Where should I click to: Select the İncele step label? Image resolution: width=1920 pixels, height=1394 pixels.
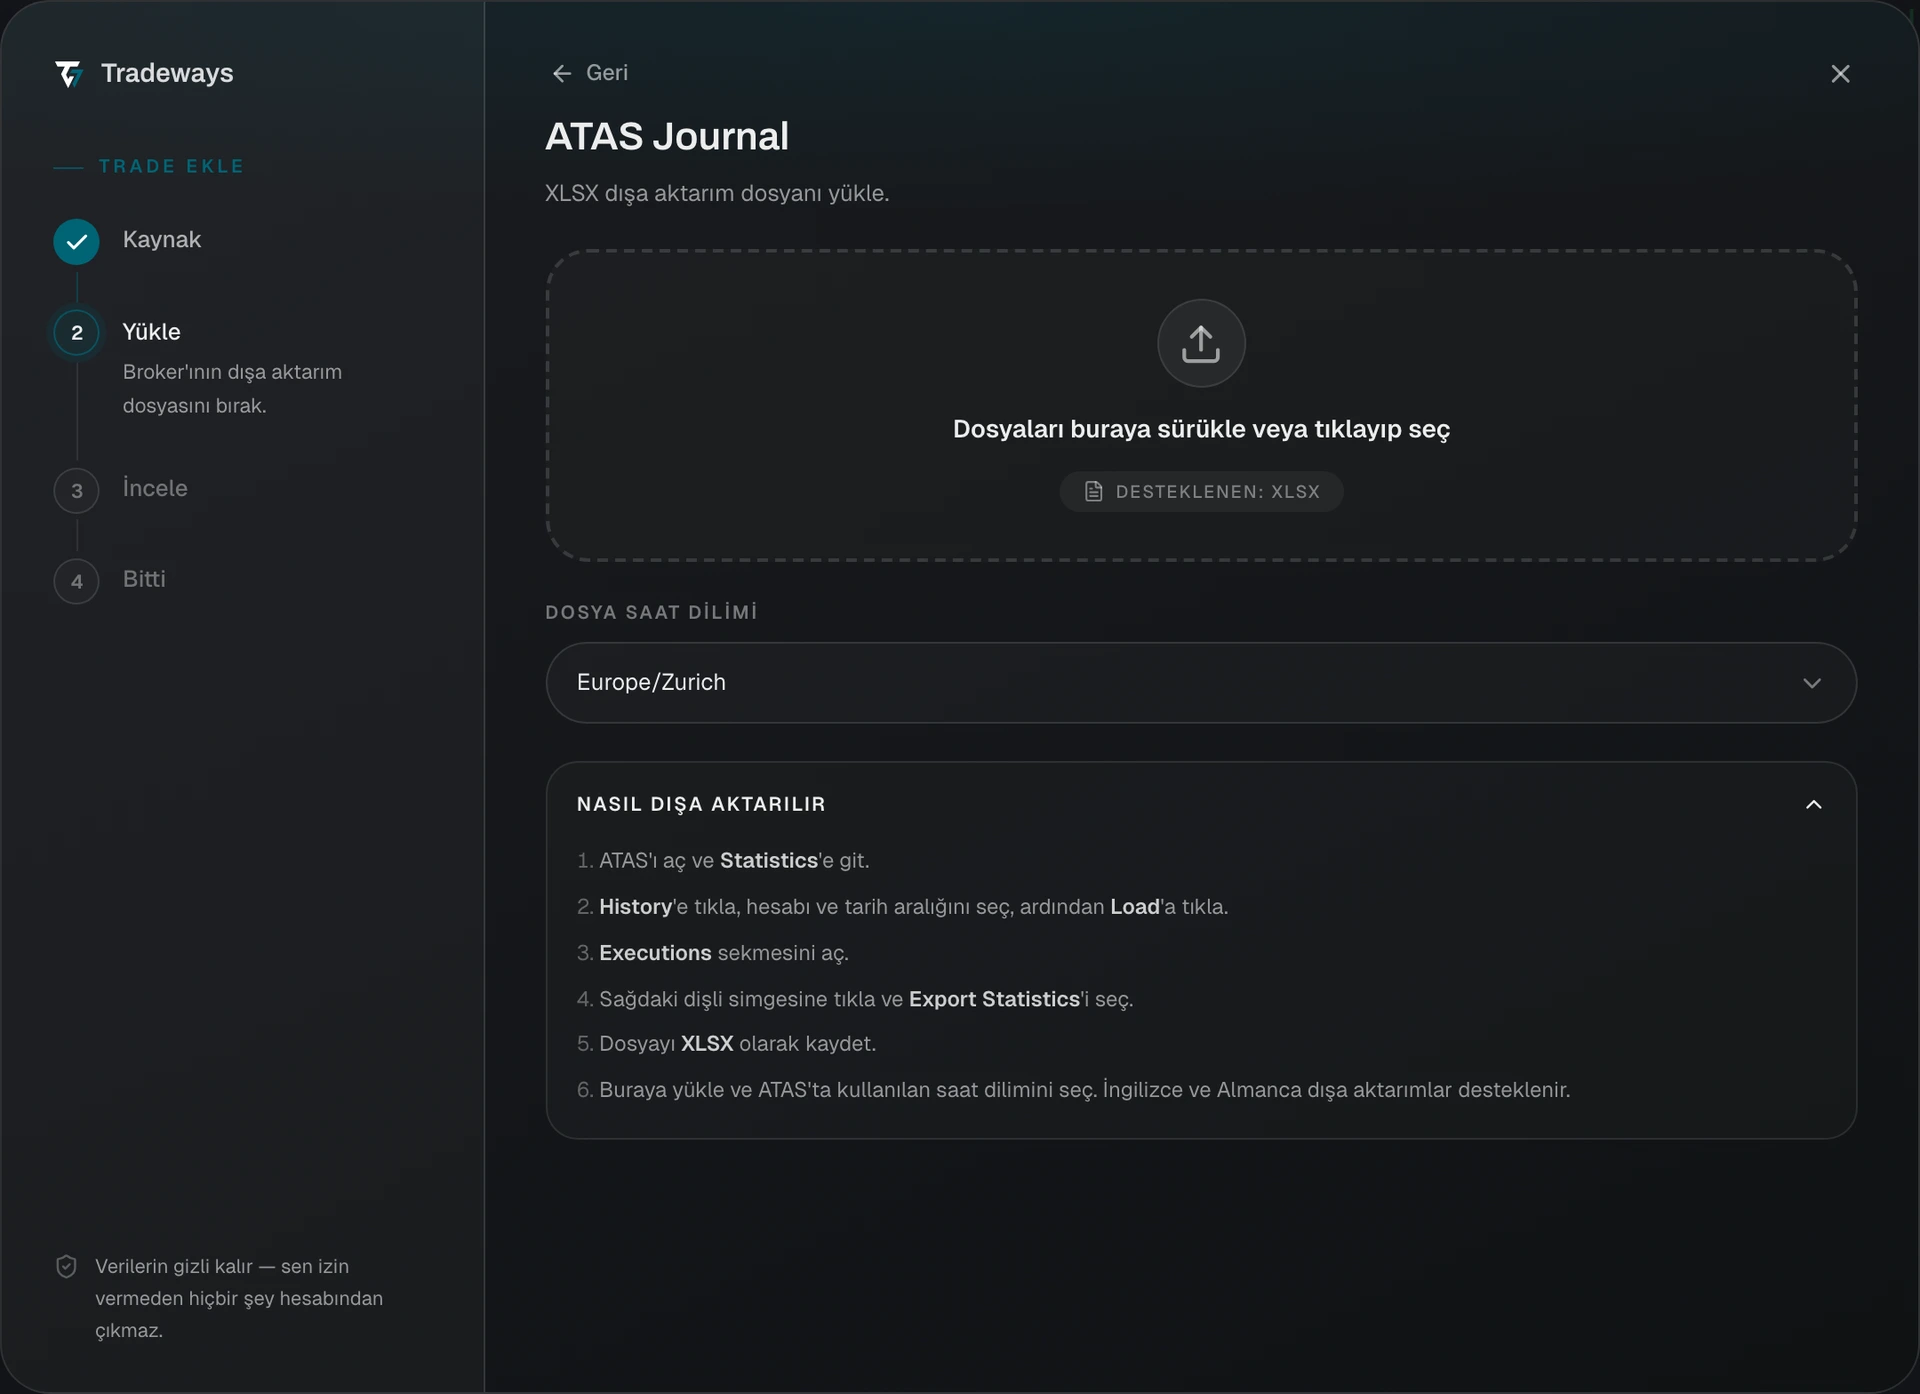pos(155,488)
